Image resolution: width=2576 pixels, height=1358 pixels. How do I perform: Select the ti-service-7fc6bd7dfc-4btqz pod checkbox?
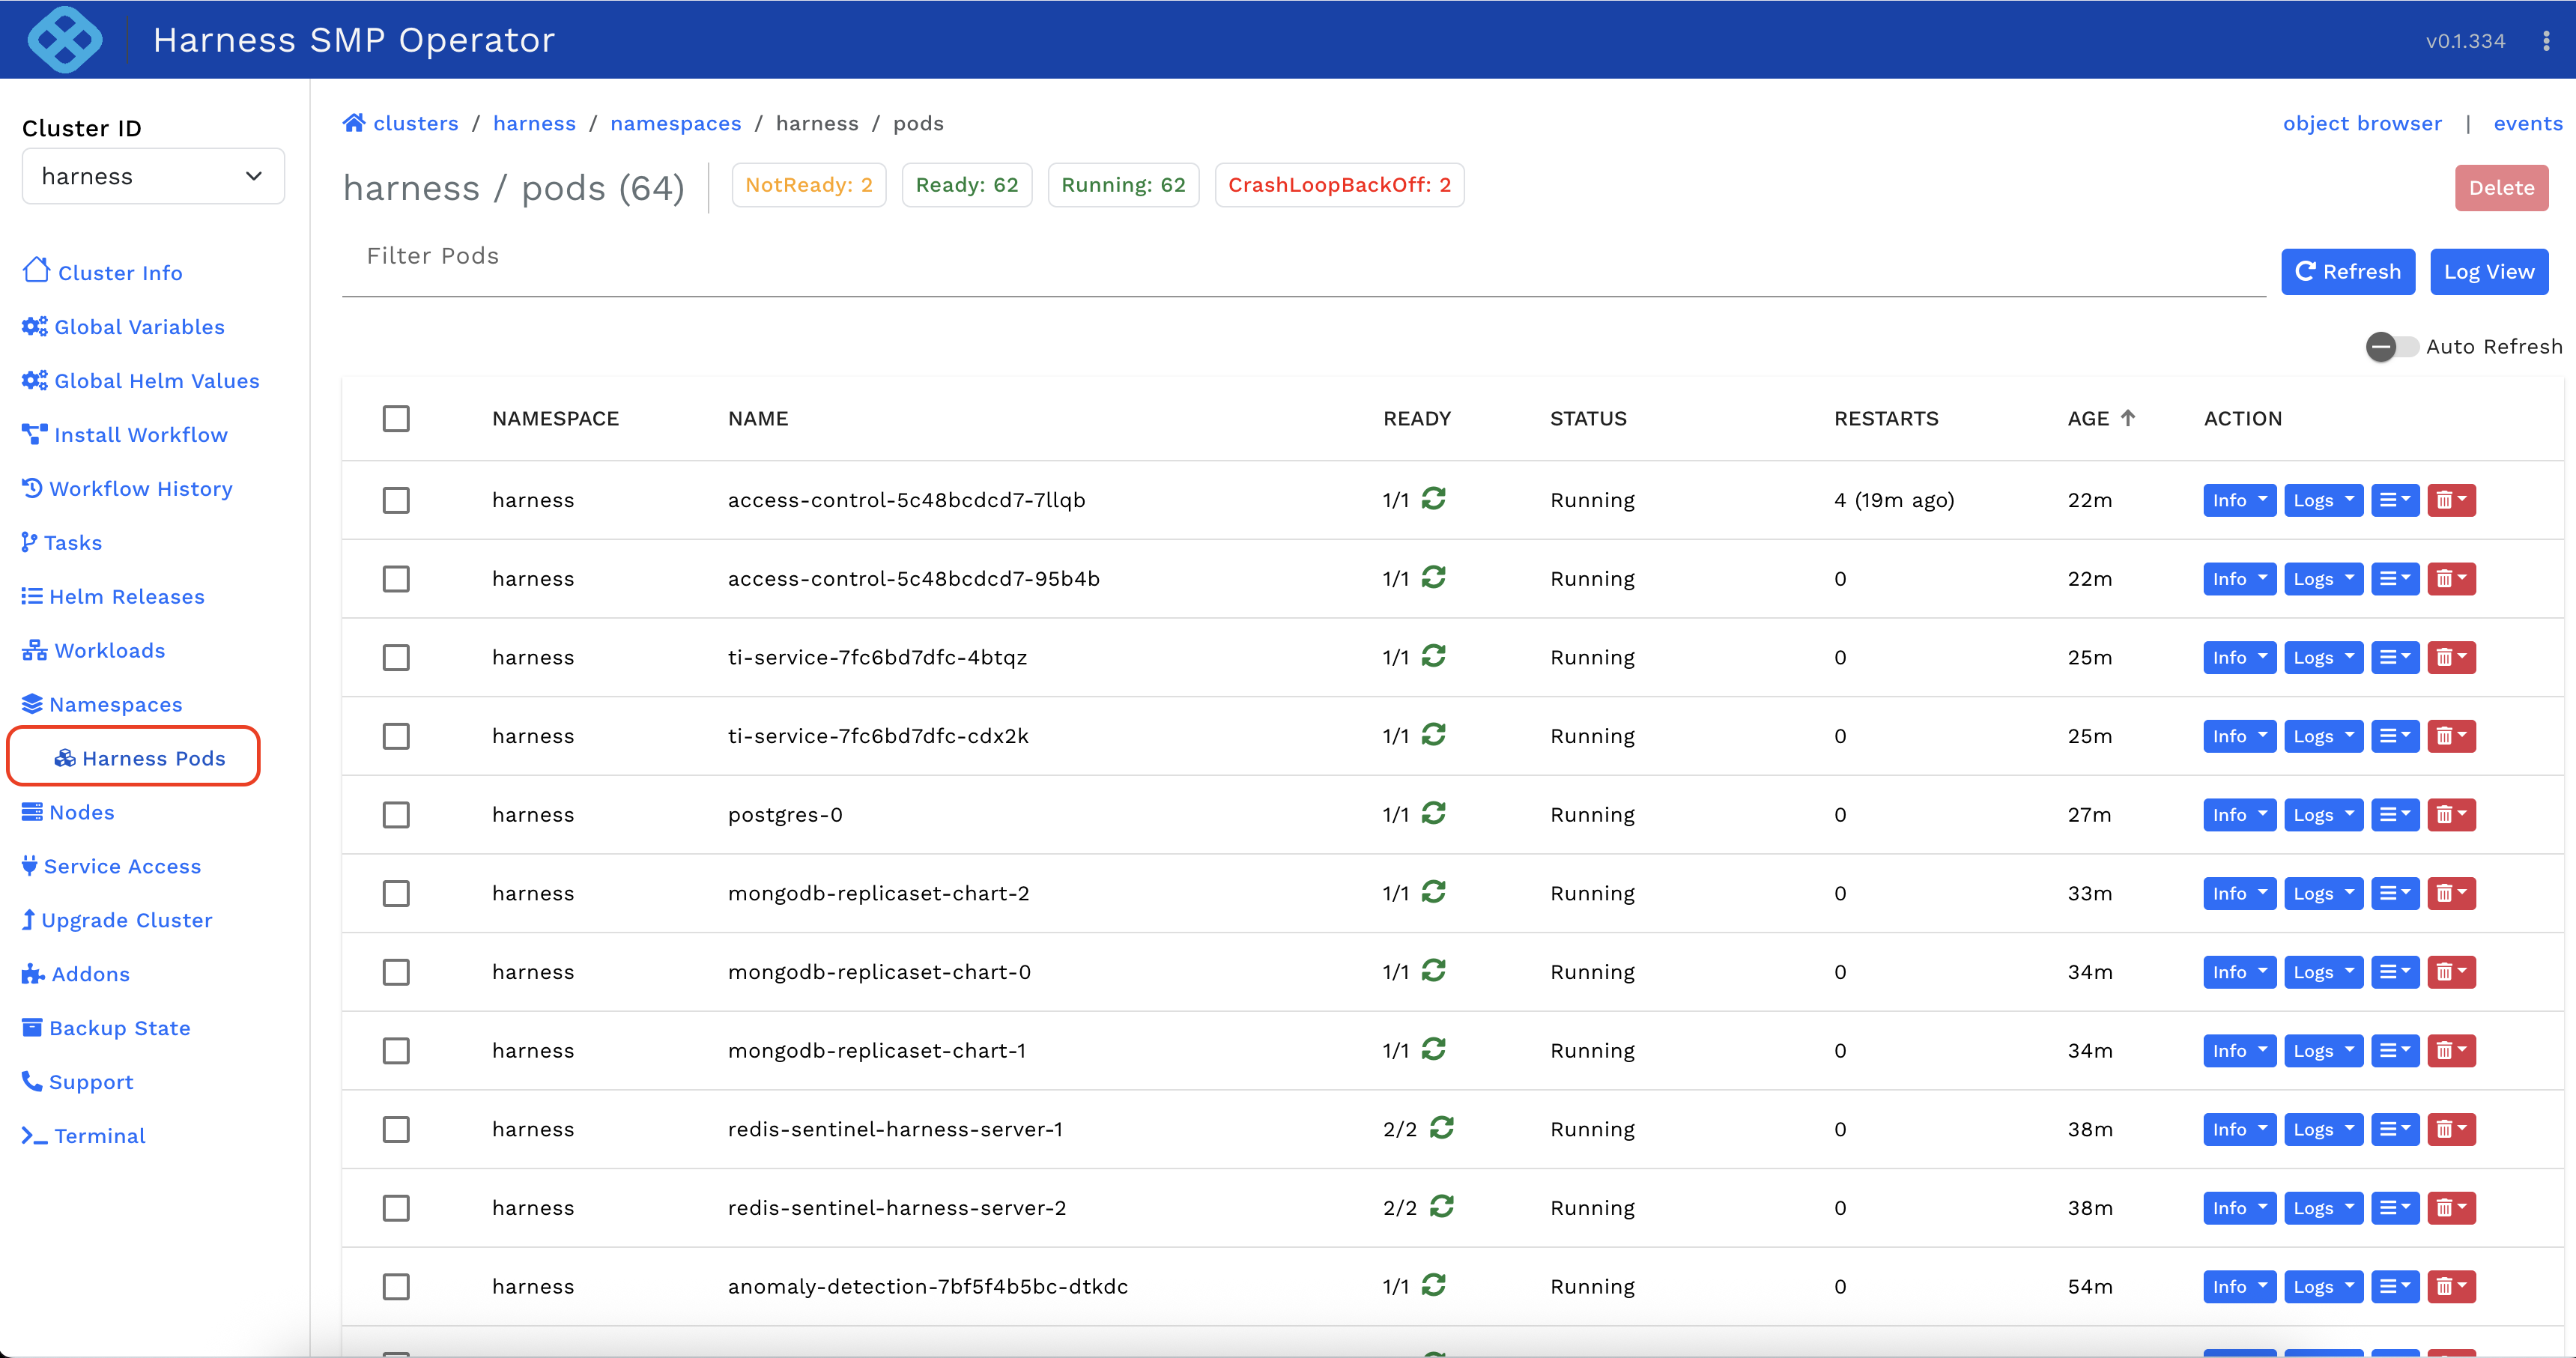click(396, 658)
